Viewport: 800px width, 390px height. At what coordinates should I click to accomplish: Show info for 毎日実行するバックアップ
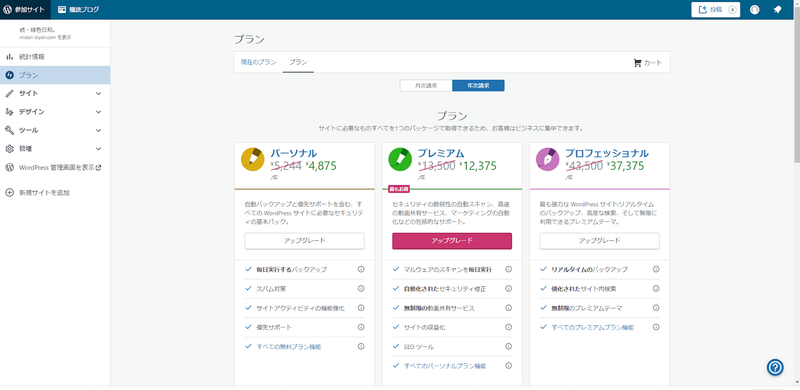coord(361,269)
